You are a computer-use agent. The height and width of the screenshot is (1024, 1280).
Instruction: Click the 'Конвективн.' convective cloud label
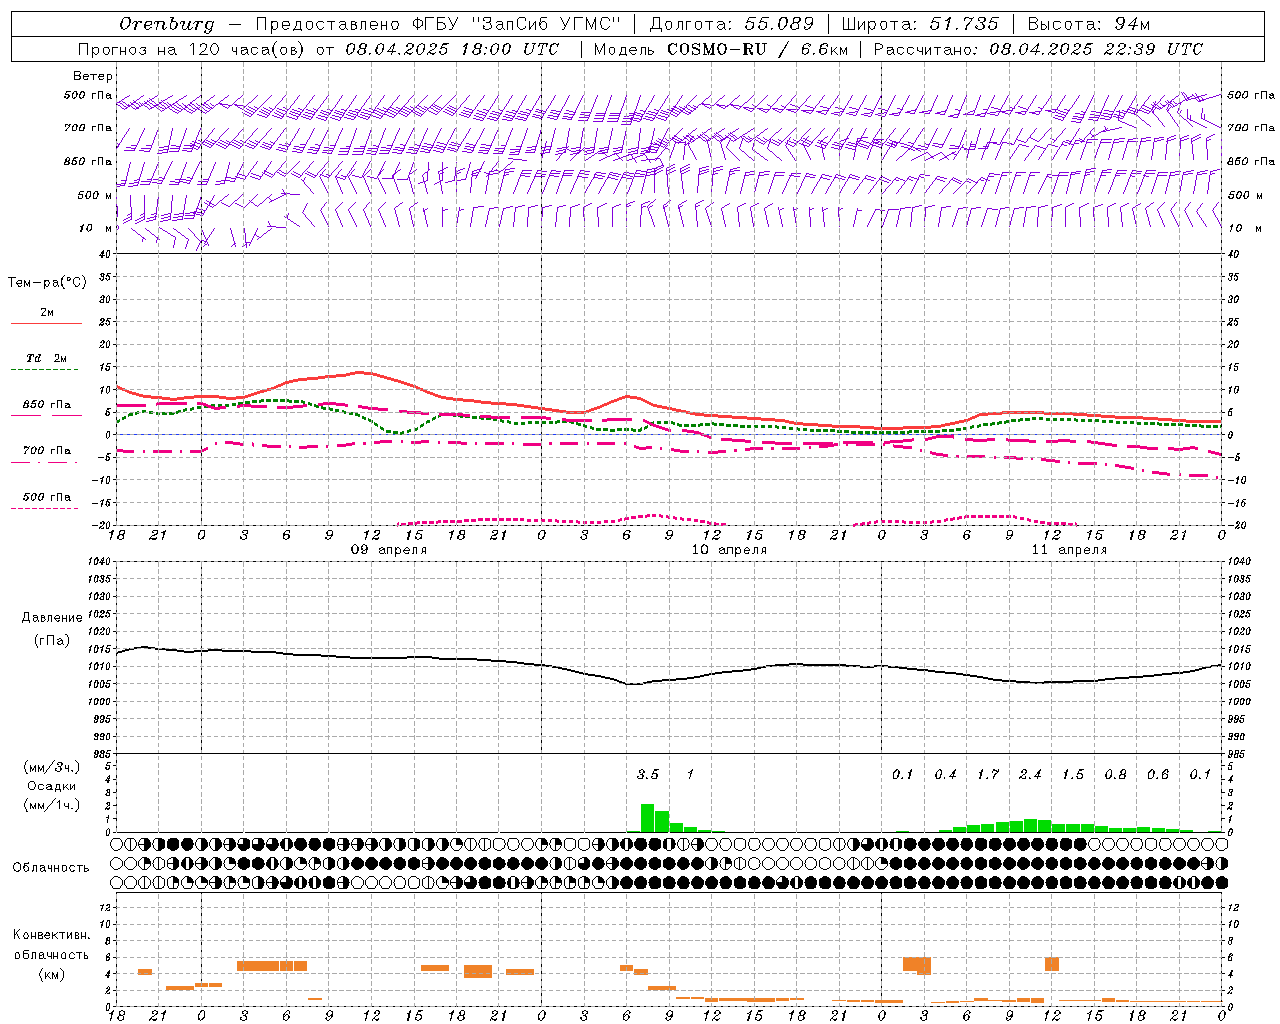(x=52, y=935)
